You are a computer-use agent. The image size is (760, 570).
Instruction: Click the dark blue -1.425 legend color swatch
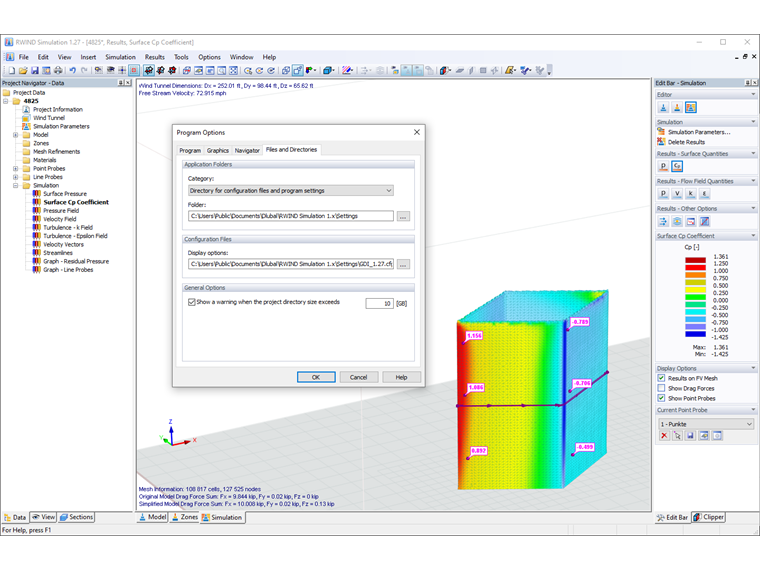[695, 334]
